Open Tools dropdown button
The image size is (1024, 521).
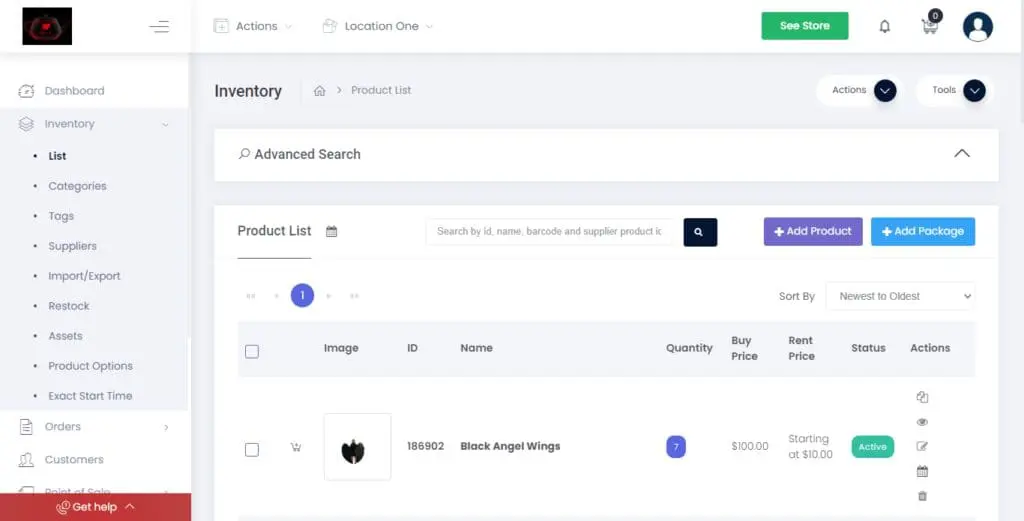pyautogui.click(x=974, y=91)
